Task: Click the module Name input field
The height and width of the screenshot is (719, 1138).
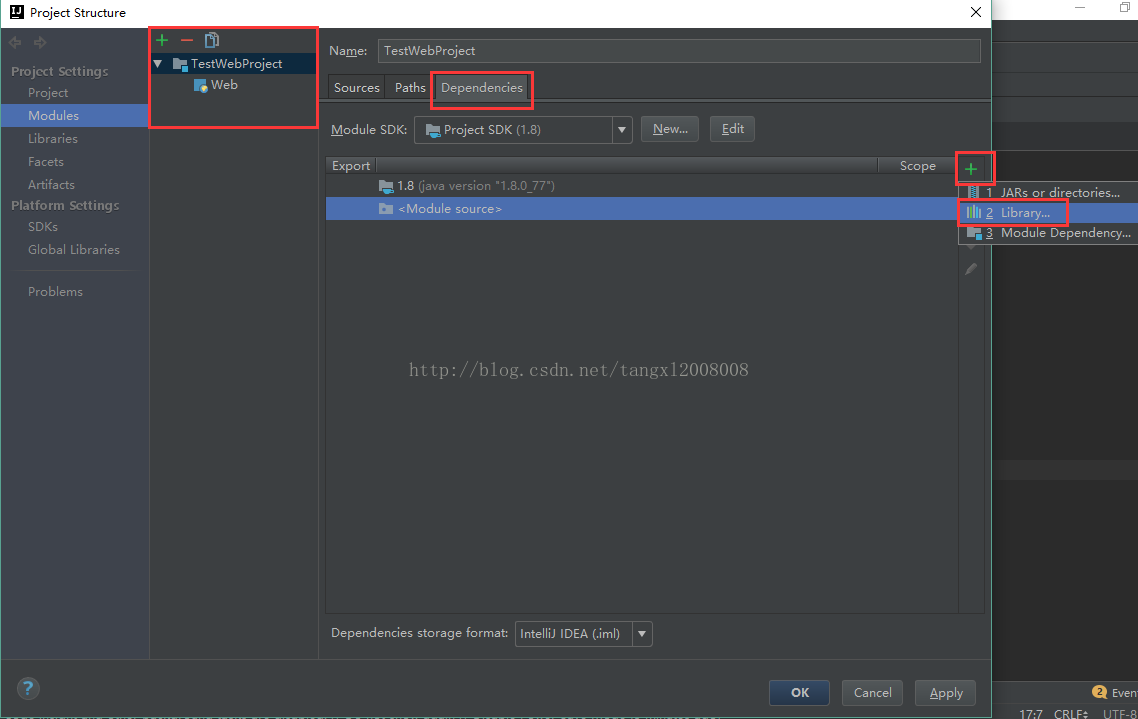Action: (x=679, y=51)
